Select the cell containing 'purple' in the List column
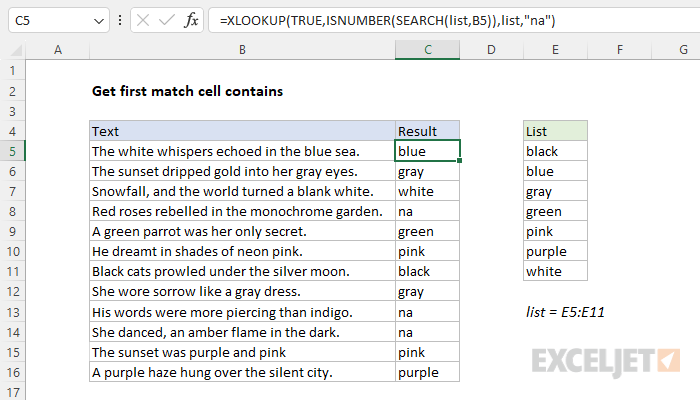 coord(555,251)
